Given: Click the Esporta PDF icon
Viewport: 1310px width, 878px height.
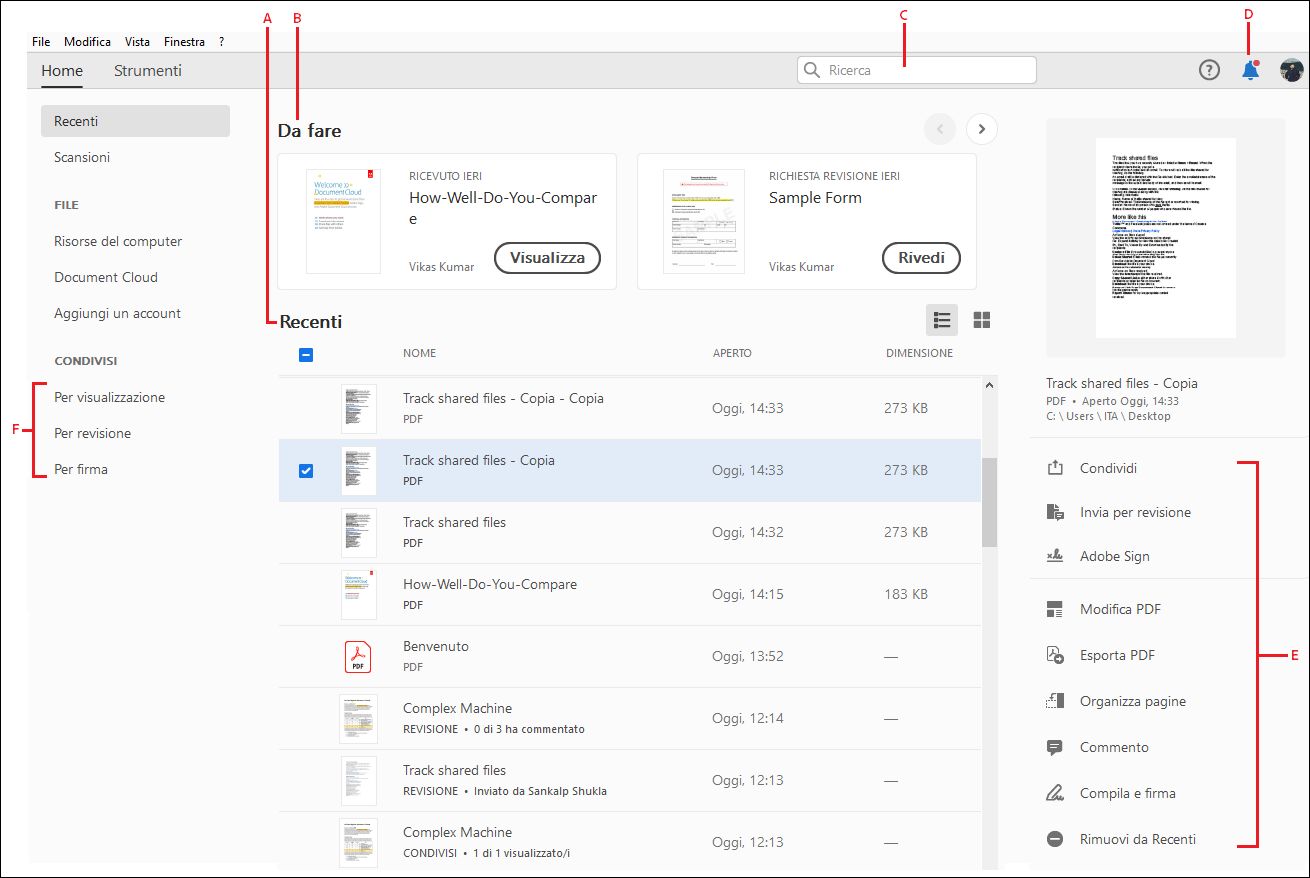Looking at the screenshot, I should click(x=1054, y=655).
